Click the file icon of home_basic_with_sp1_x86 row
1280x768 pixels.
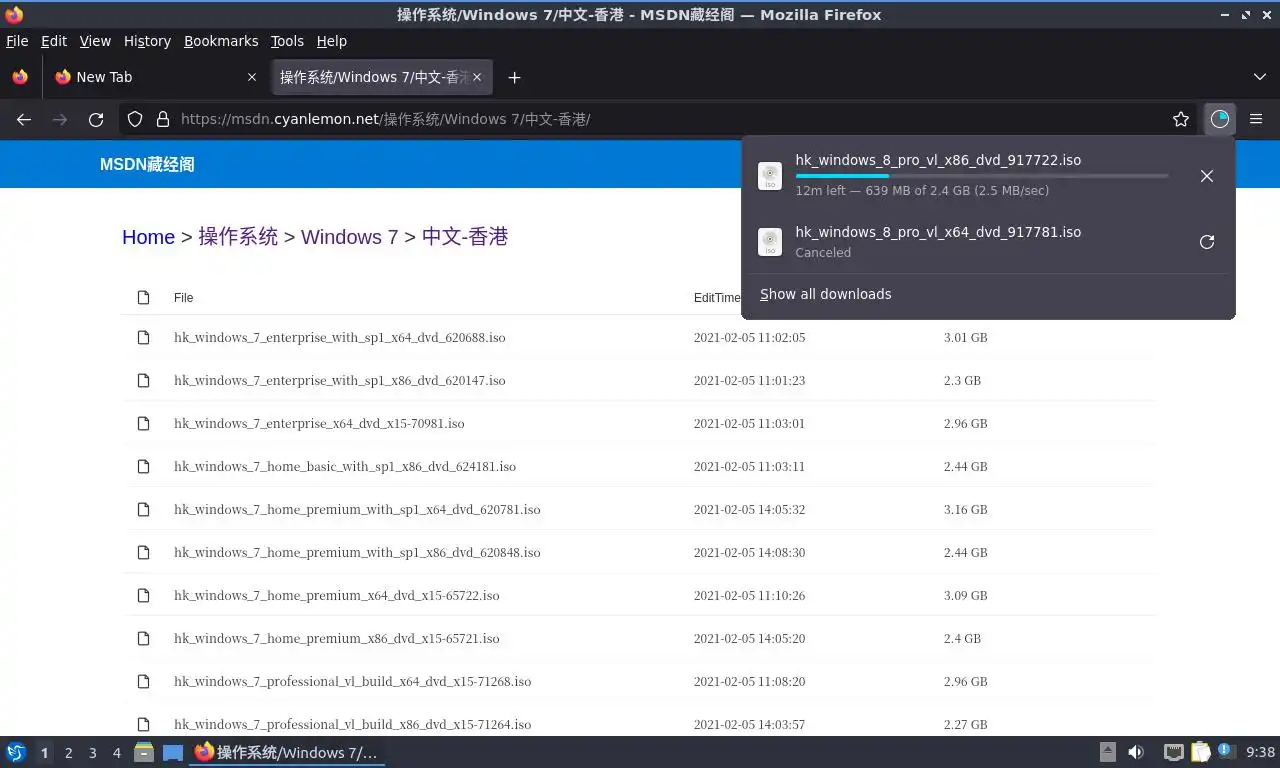pyautogui.click(x=143, y=467)
